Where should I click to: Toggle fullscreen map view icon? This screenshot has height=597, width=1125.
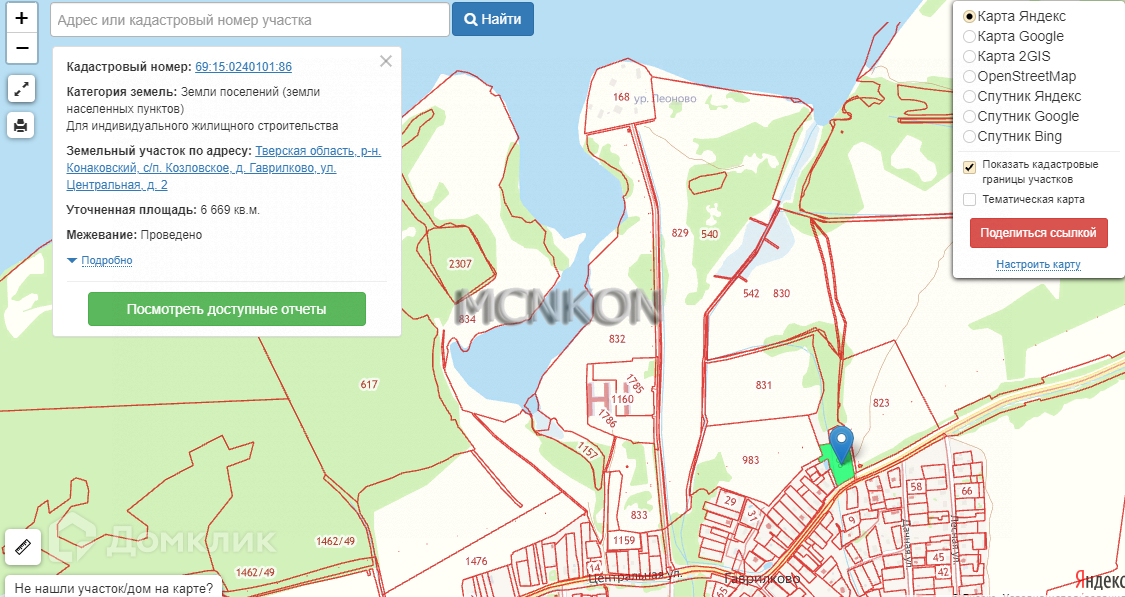pyautogui.click(x=22, y=89)
